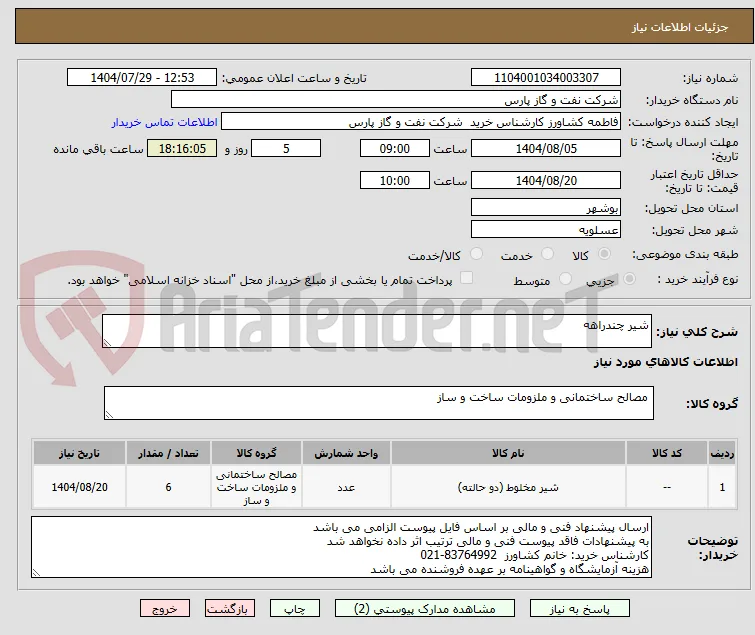The height and width of the screenshot is (635, 755).
Task: Click the page title جزئیات اطلاعات نیاز
Action: [x=680, y=27]
